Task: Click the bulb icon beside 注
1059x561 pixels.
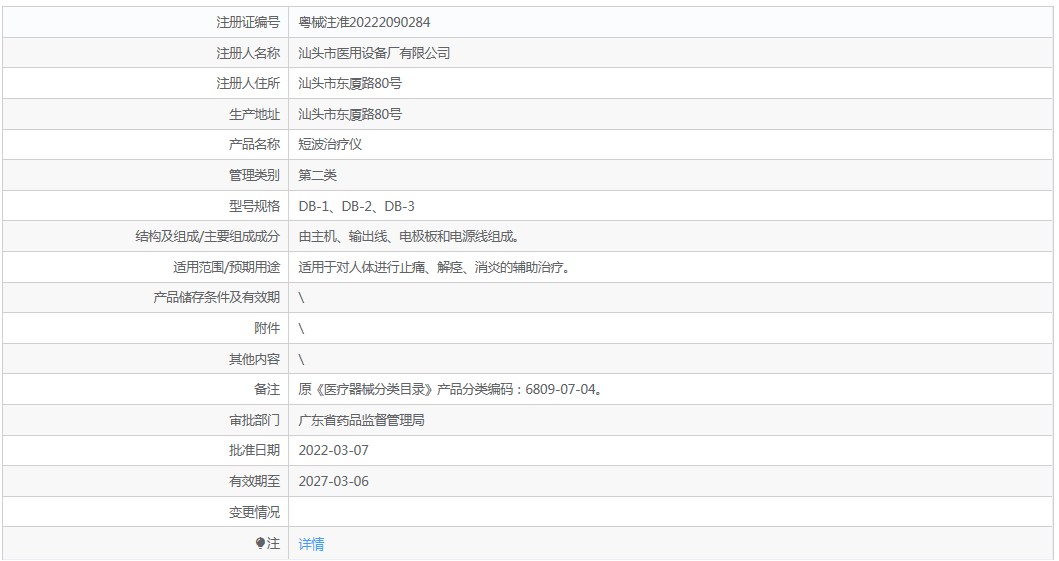Action: click(260, 543)
